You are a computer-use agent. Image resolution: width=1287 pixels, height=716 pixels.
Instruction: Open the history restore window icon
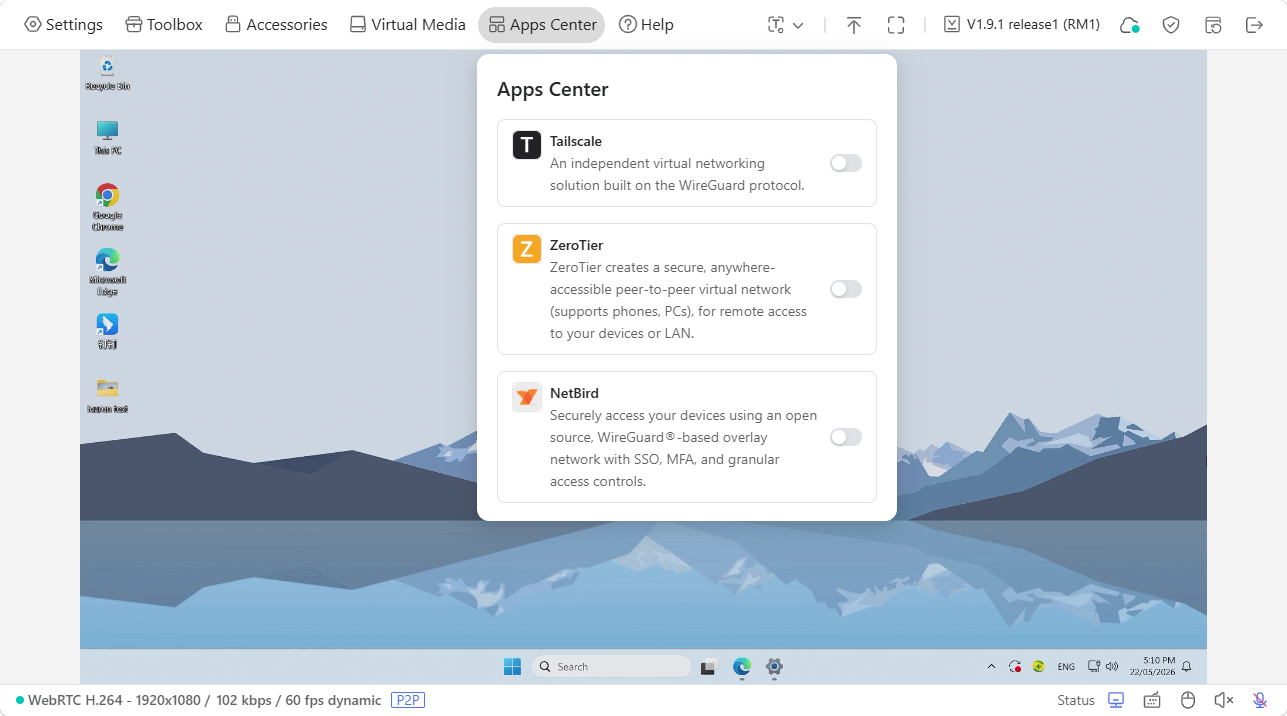tap(1213, 25)
